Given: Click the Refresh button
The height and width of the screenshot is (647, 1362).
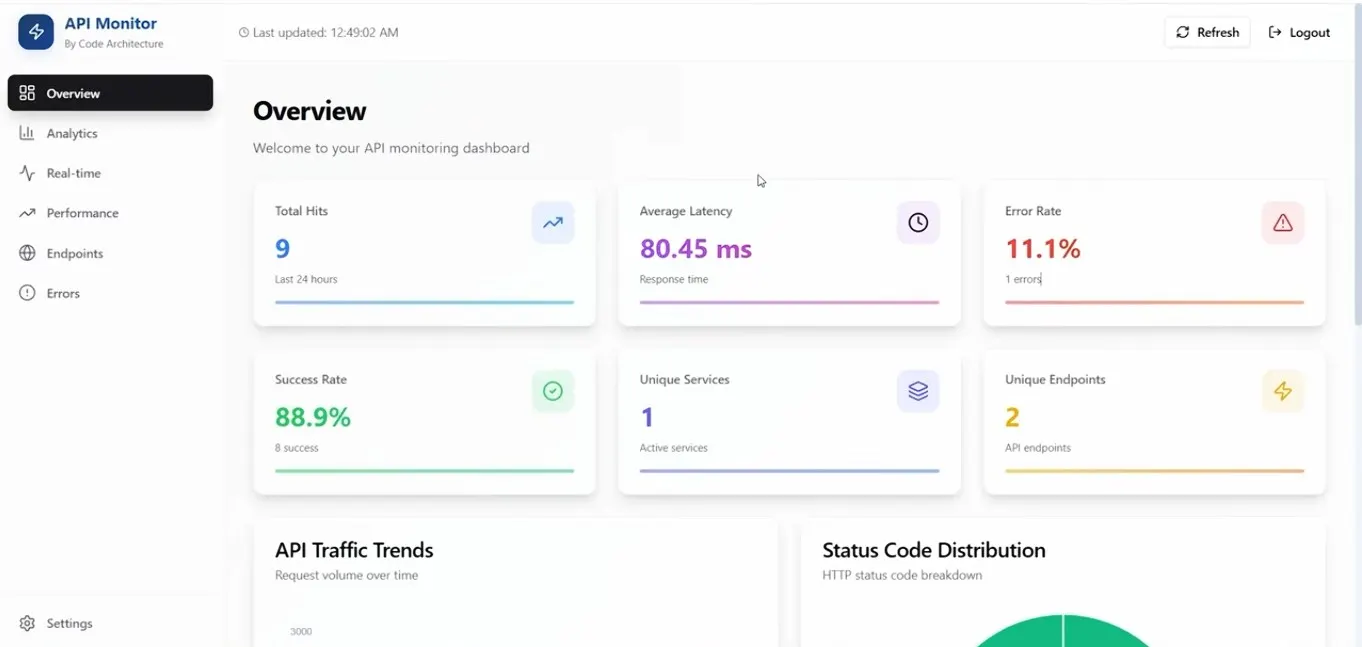Looking at the screenshot, I should tap(1207, 32).
